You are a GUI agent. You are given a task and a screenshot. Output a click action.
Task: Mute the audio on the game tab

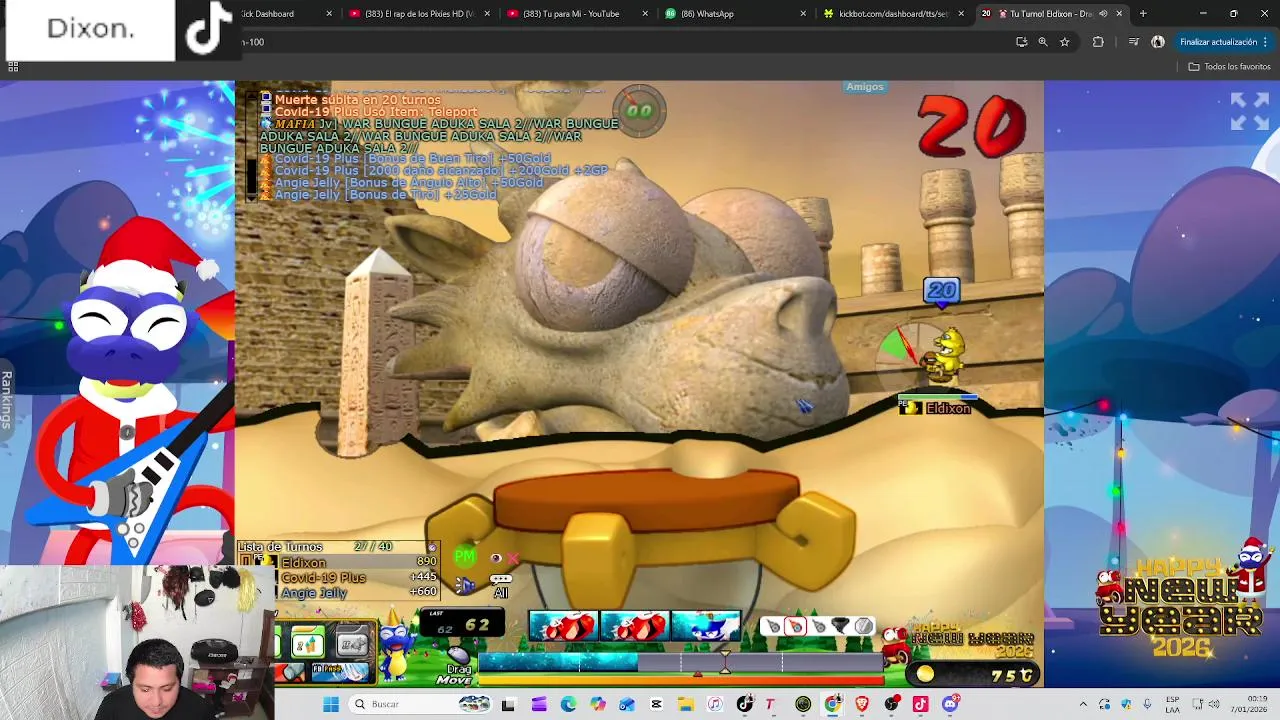click(1103, 14)
